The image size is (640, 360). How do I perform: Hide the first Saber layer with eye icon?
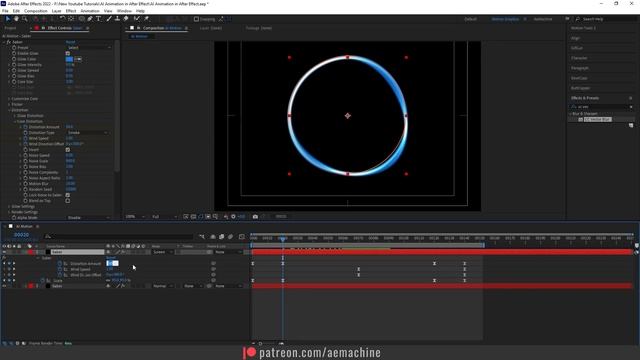4,252
